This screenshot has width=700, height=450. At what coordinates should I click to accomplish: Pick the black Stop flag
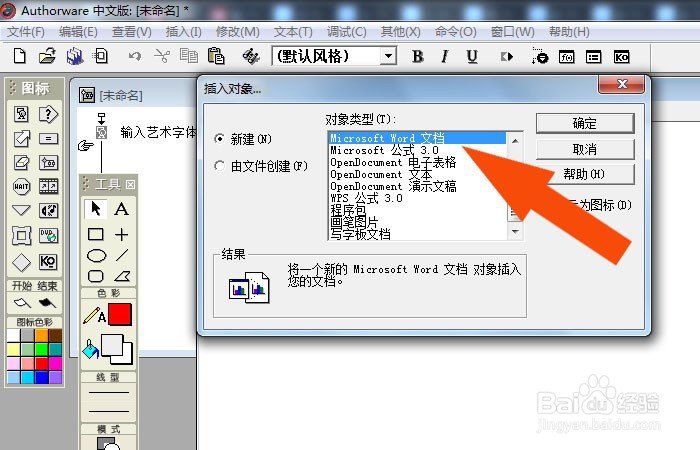click(47, 303)
